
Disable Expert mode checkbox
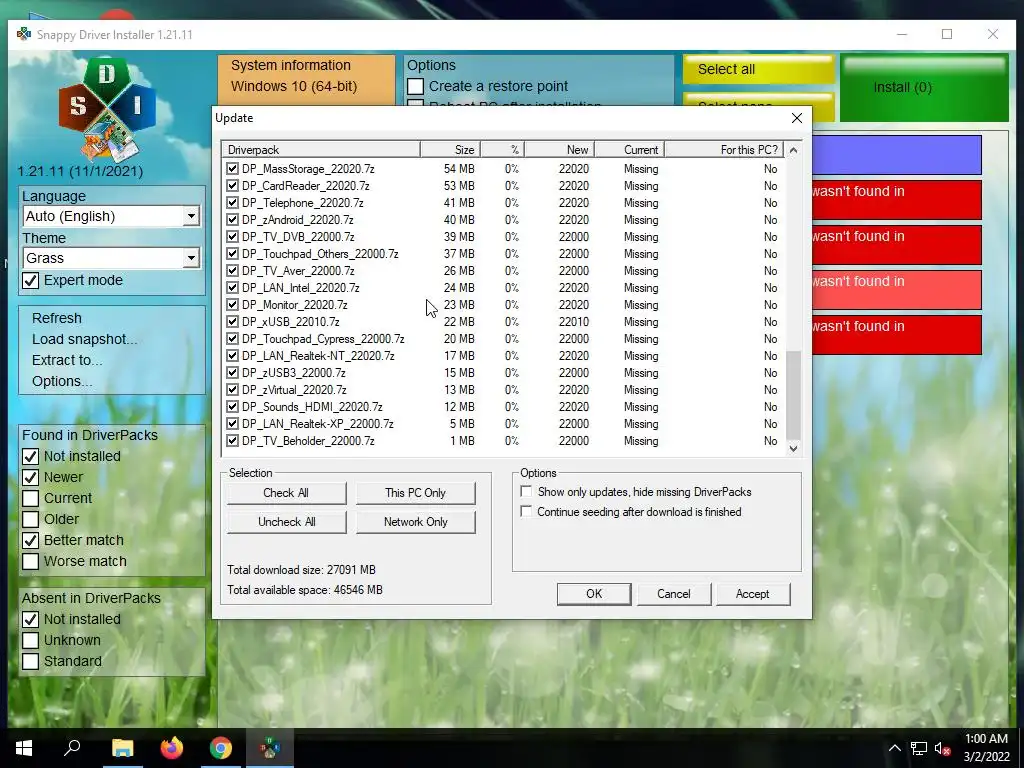31,281
